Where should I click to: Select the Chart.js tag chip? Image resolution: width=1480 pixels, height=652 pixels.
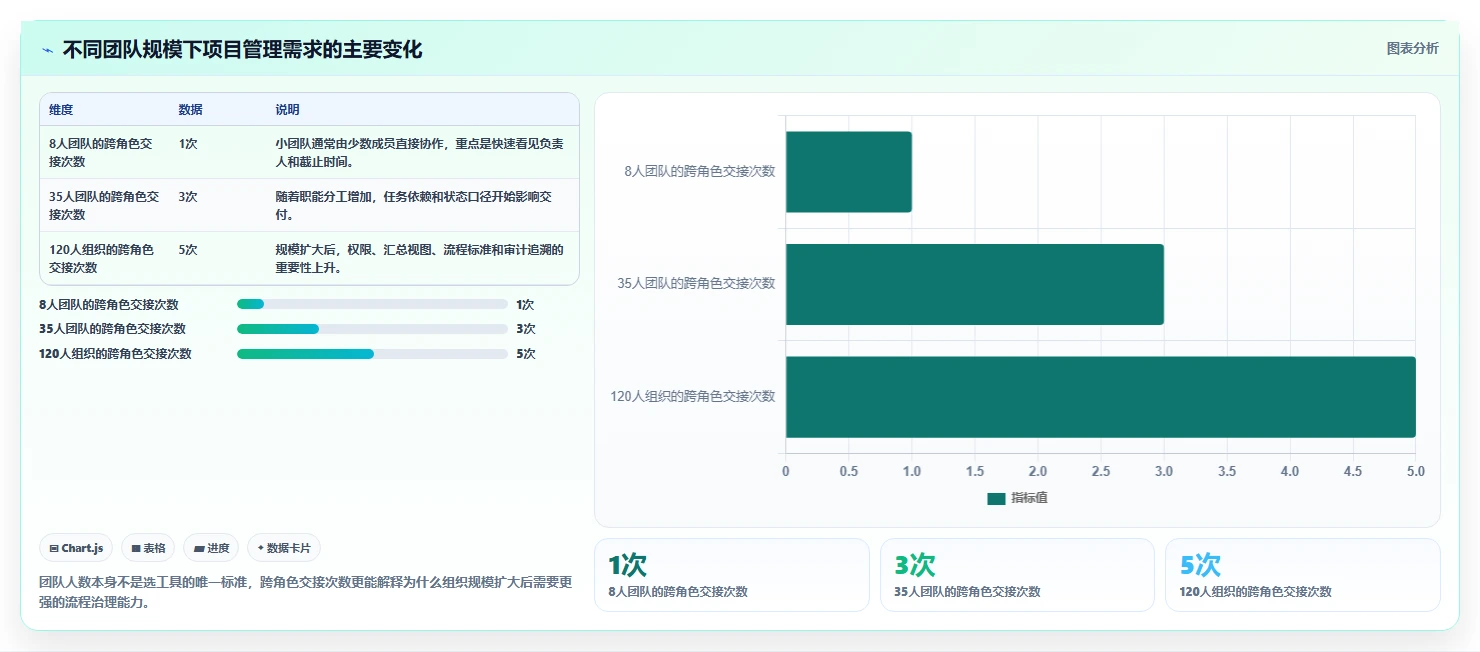pos(76,548)
